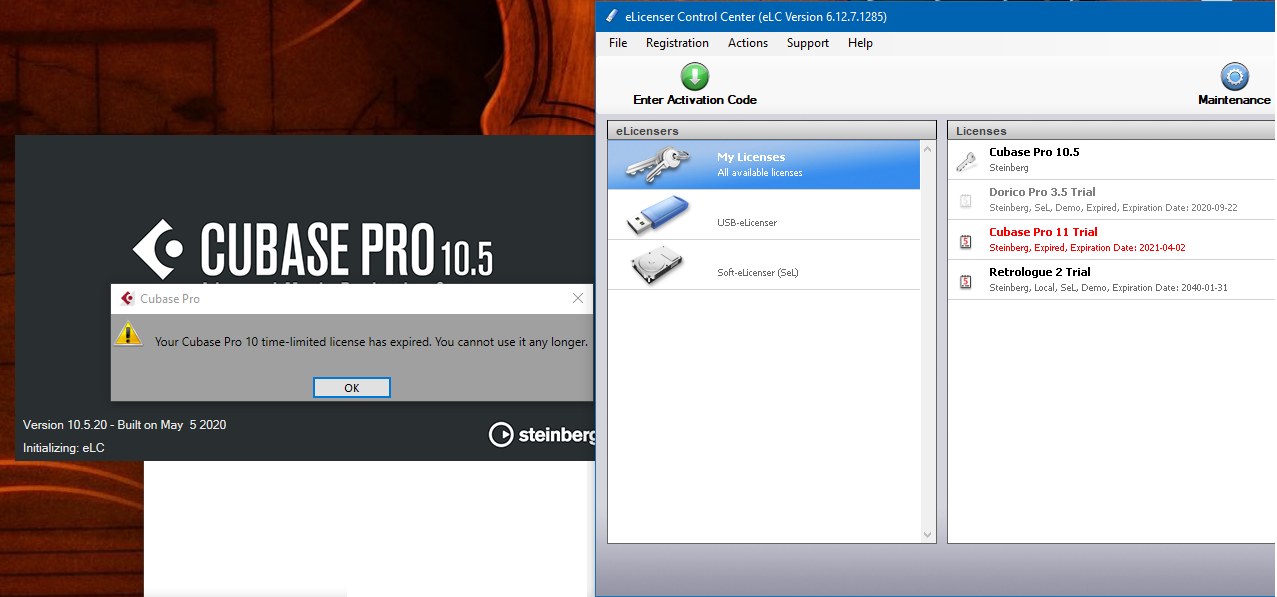
Task: Select the Dorico Pro 3.5 Trial license
Action: click(1112, 200)
